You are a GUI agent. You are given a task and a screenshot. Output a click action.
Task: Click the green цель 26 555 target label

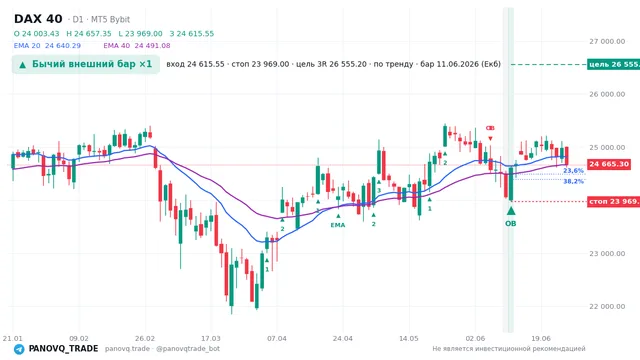tap(613, 64)
